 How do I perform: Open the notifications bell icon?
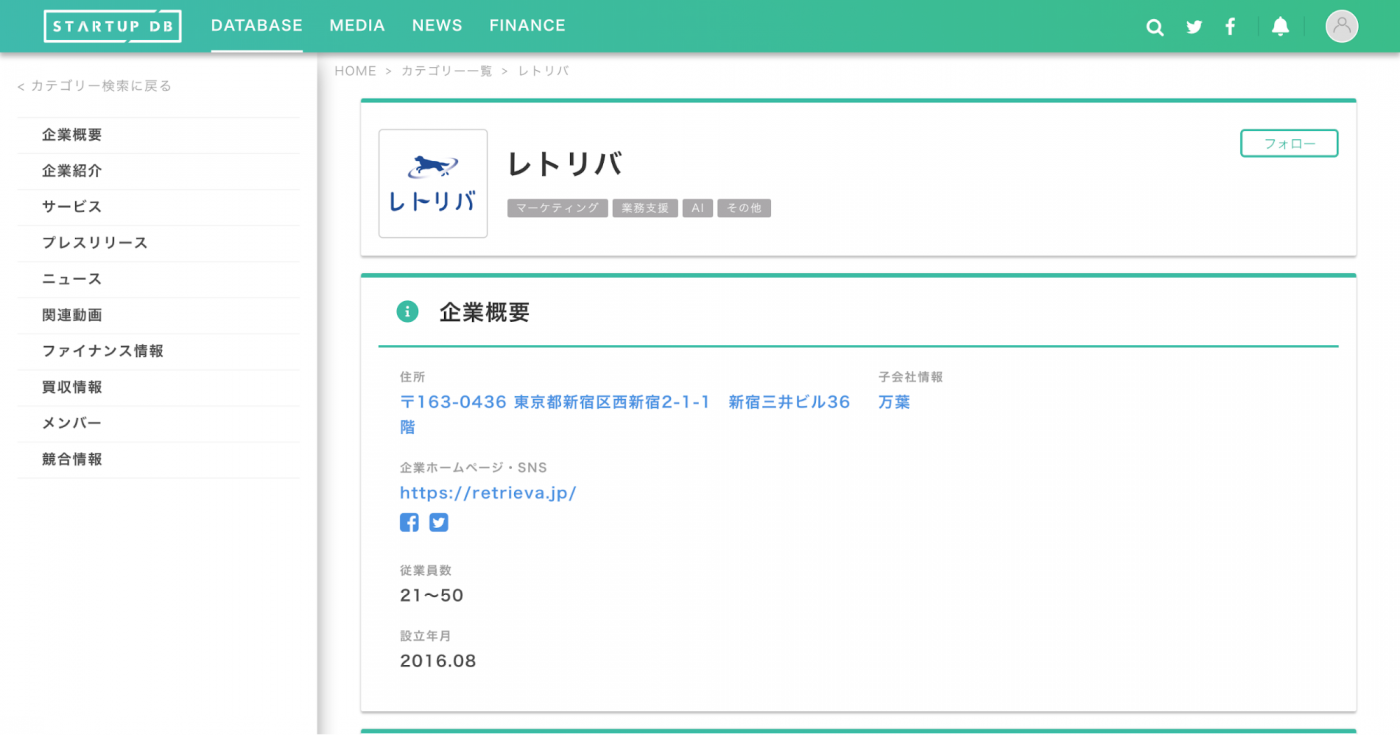pyautogui.click(x=1281, y=26)
